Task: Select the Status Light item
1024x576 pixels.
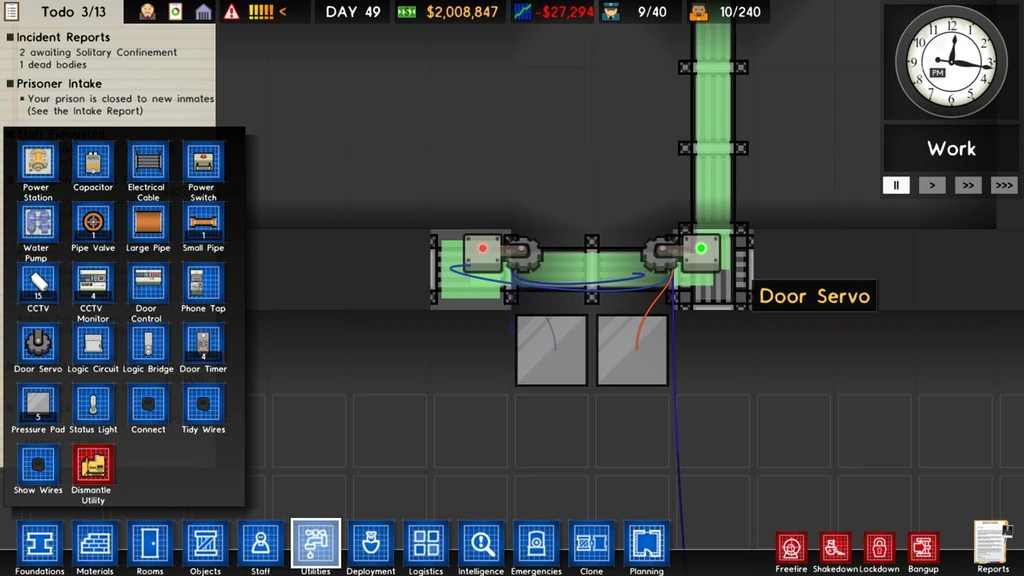Action: 93,404
